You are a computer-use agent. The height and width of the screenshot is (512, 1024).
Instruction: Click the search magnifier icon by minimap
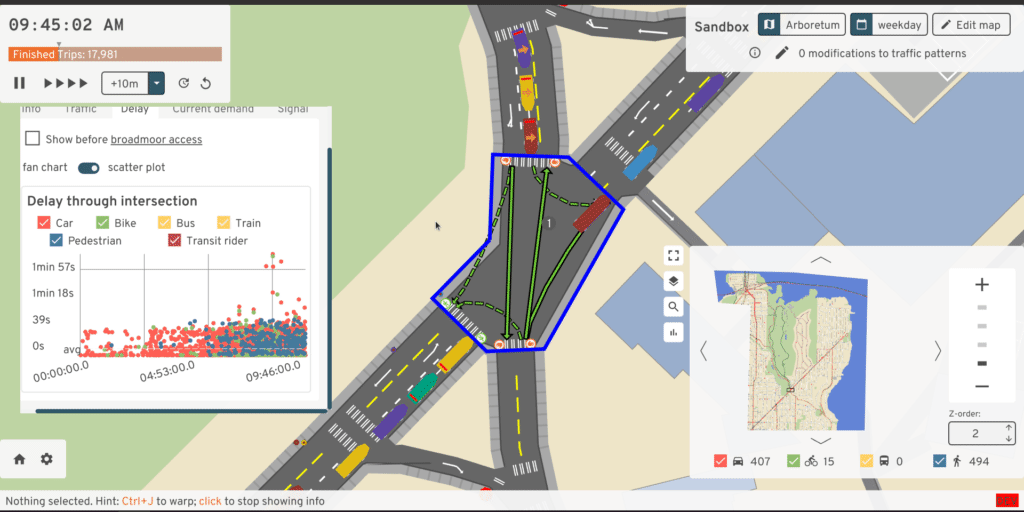point(674,307)
